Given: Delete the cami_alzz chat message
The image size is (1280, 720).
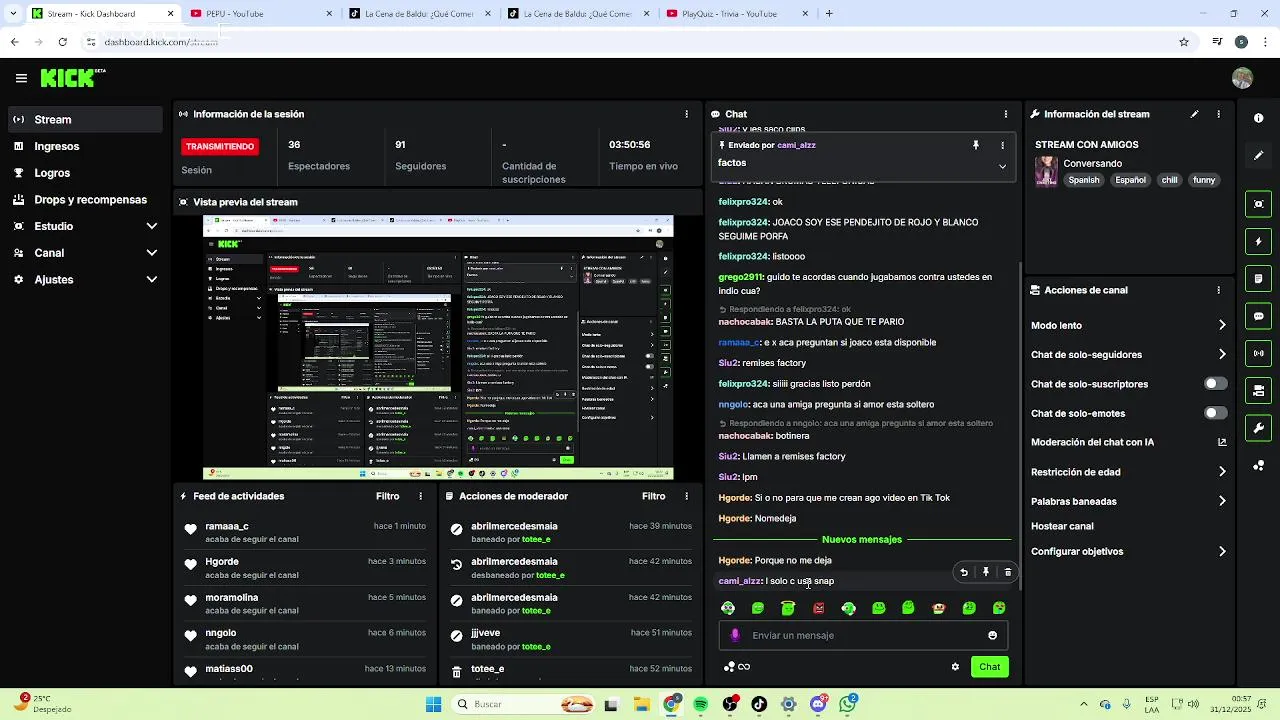Looking at the screenshot, I should point(1007,572).
